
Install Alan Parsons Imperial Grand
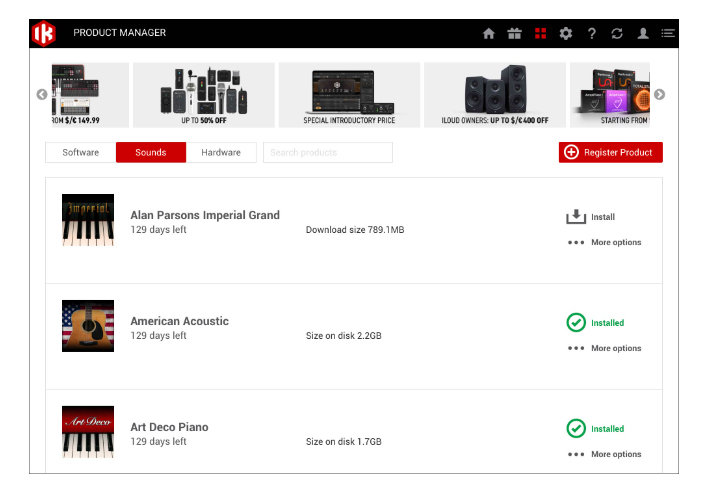tap(590, 217)
